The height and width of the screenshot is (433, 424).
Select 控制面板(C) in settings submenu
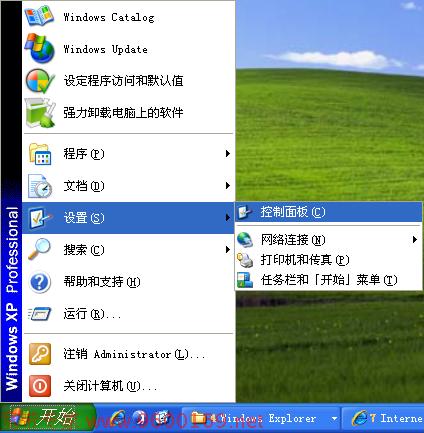329,212
